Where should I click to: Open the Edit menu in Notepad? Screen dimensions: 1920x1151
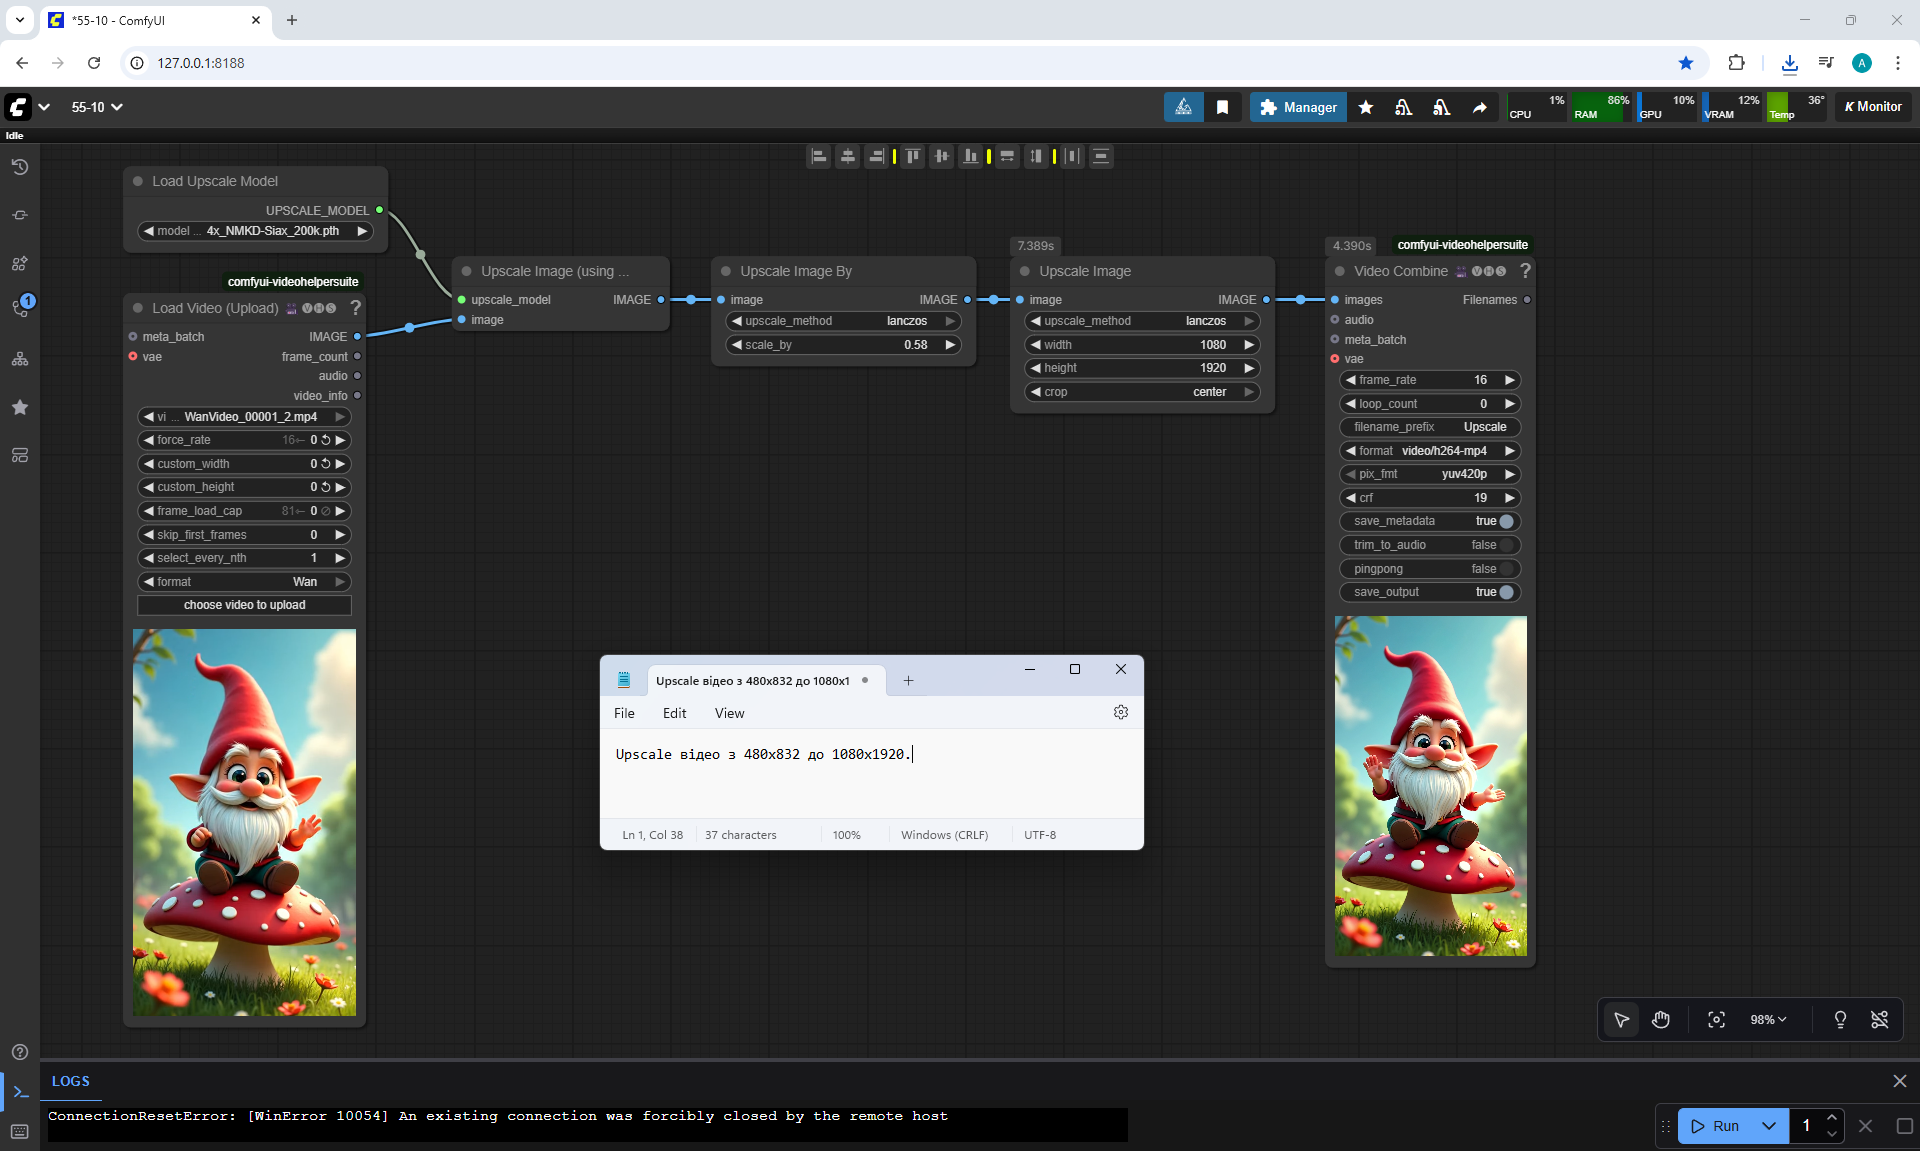(674, 713)
